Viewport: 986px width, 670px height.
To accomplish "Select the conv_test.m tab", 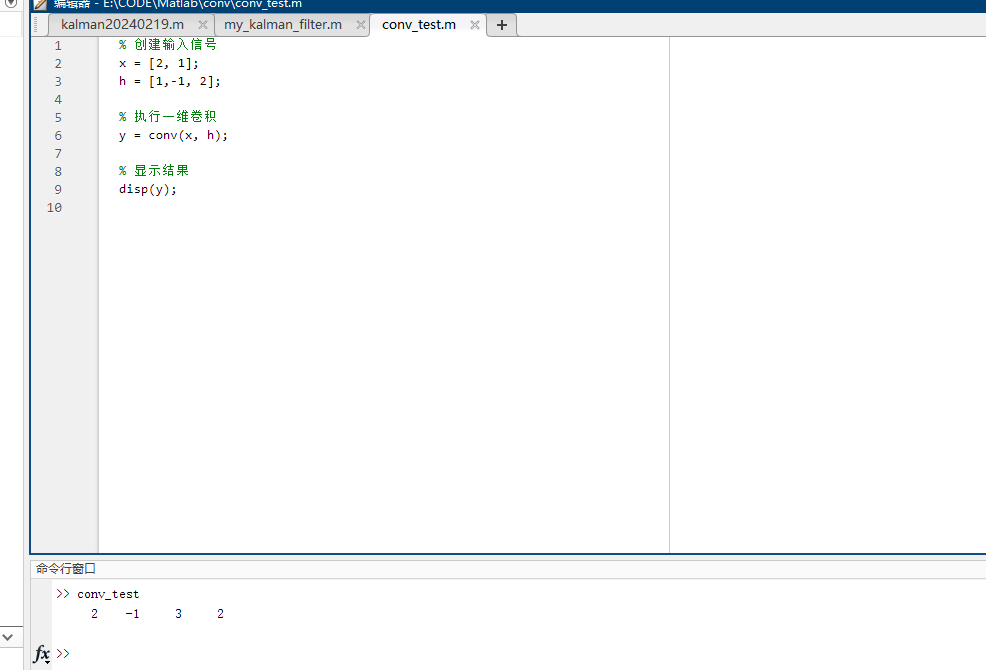I will (x=419, y=25).
